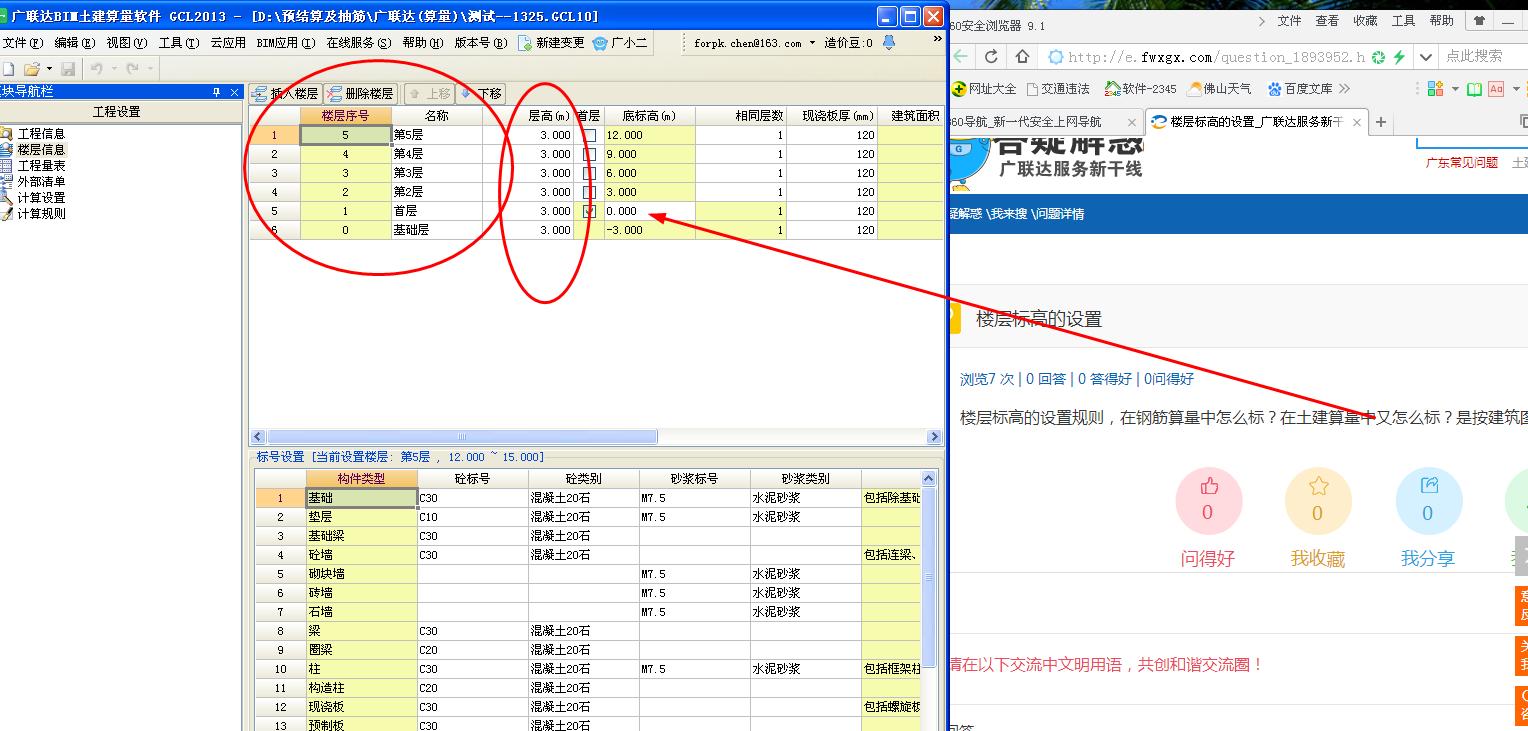The image size is (1528, 731).
Task: Open a new browser tab with plus
Action: click(x=1381, y=122)
